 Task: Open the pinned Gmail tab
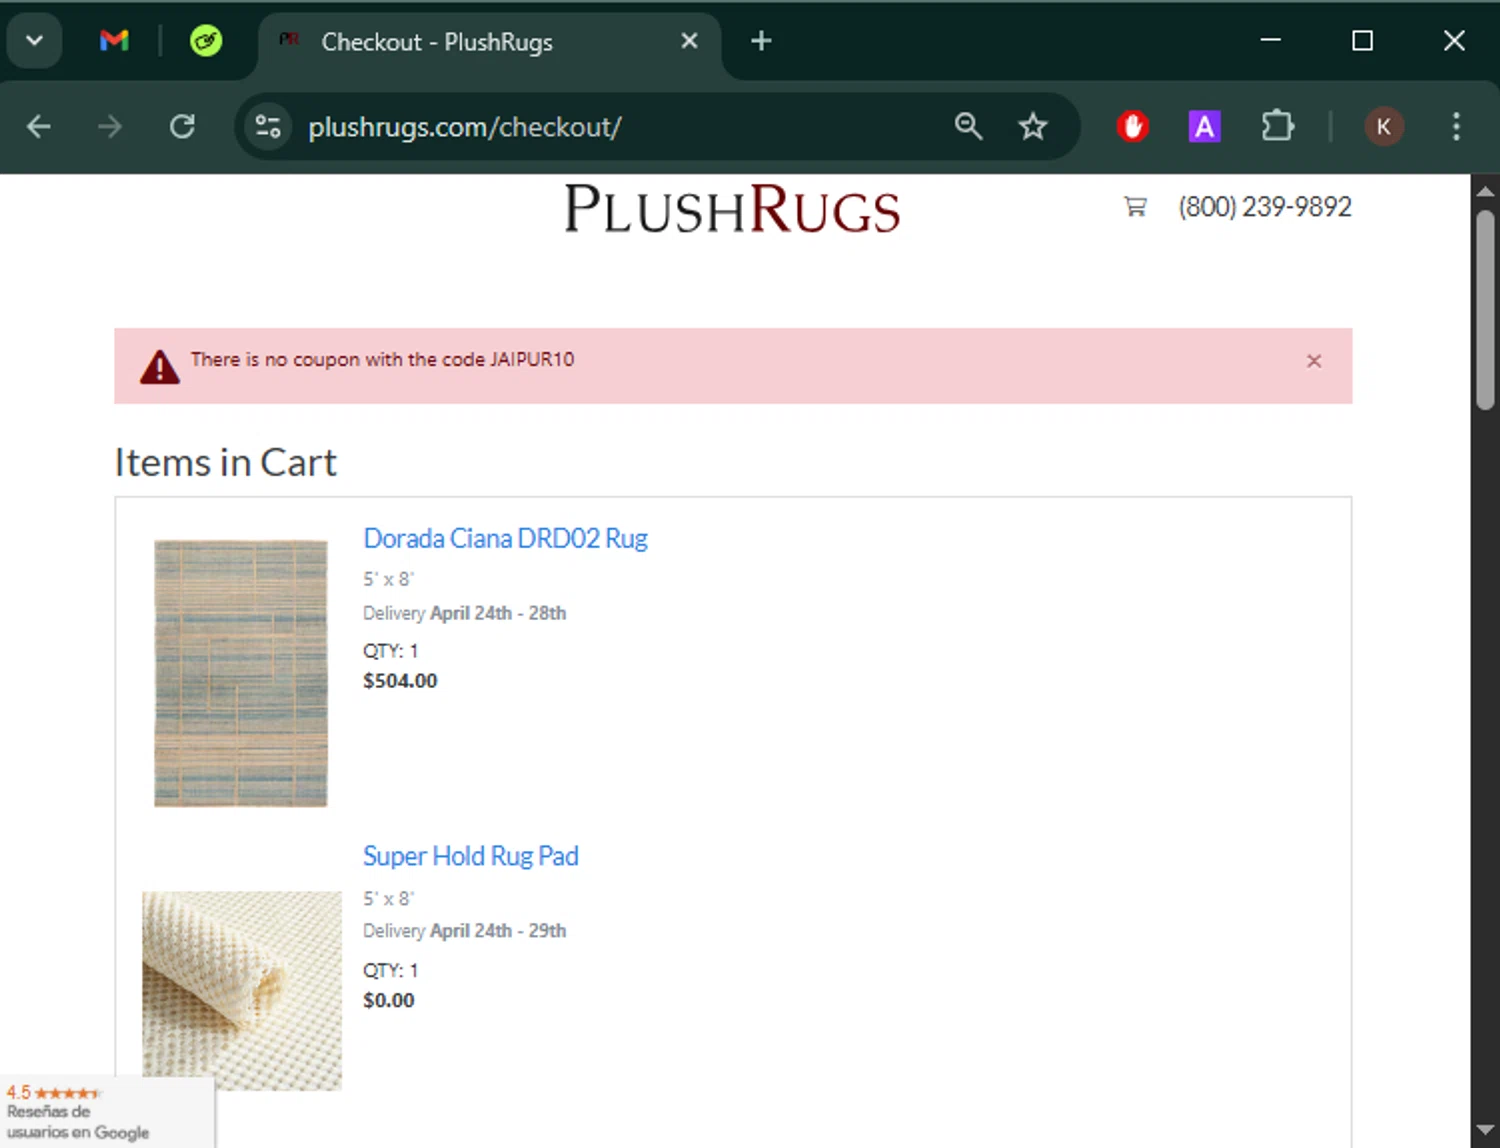[114, 41]
